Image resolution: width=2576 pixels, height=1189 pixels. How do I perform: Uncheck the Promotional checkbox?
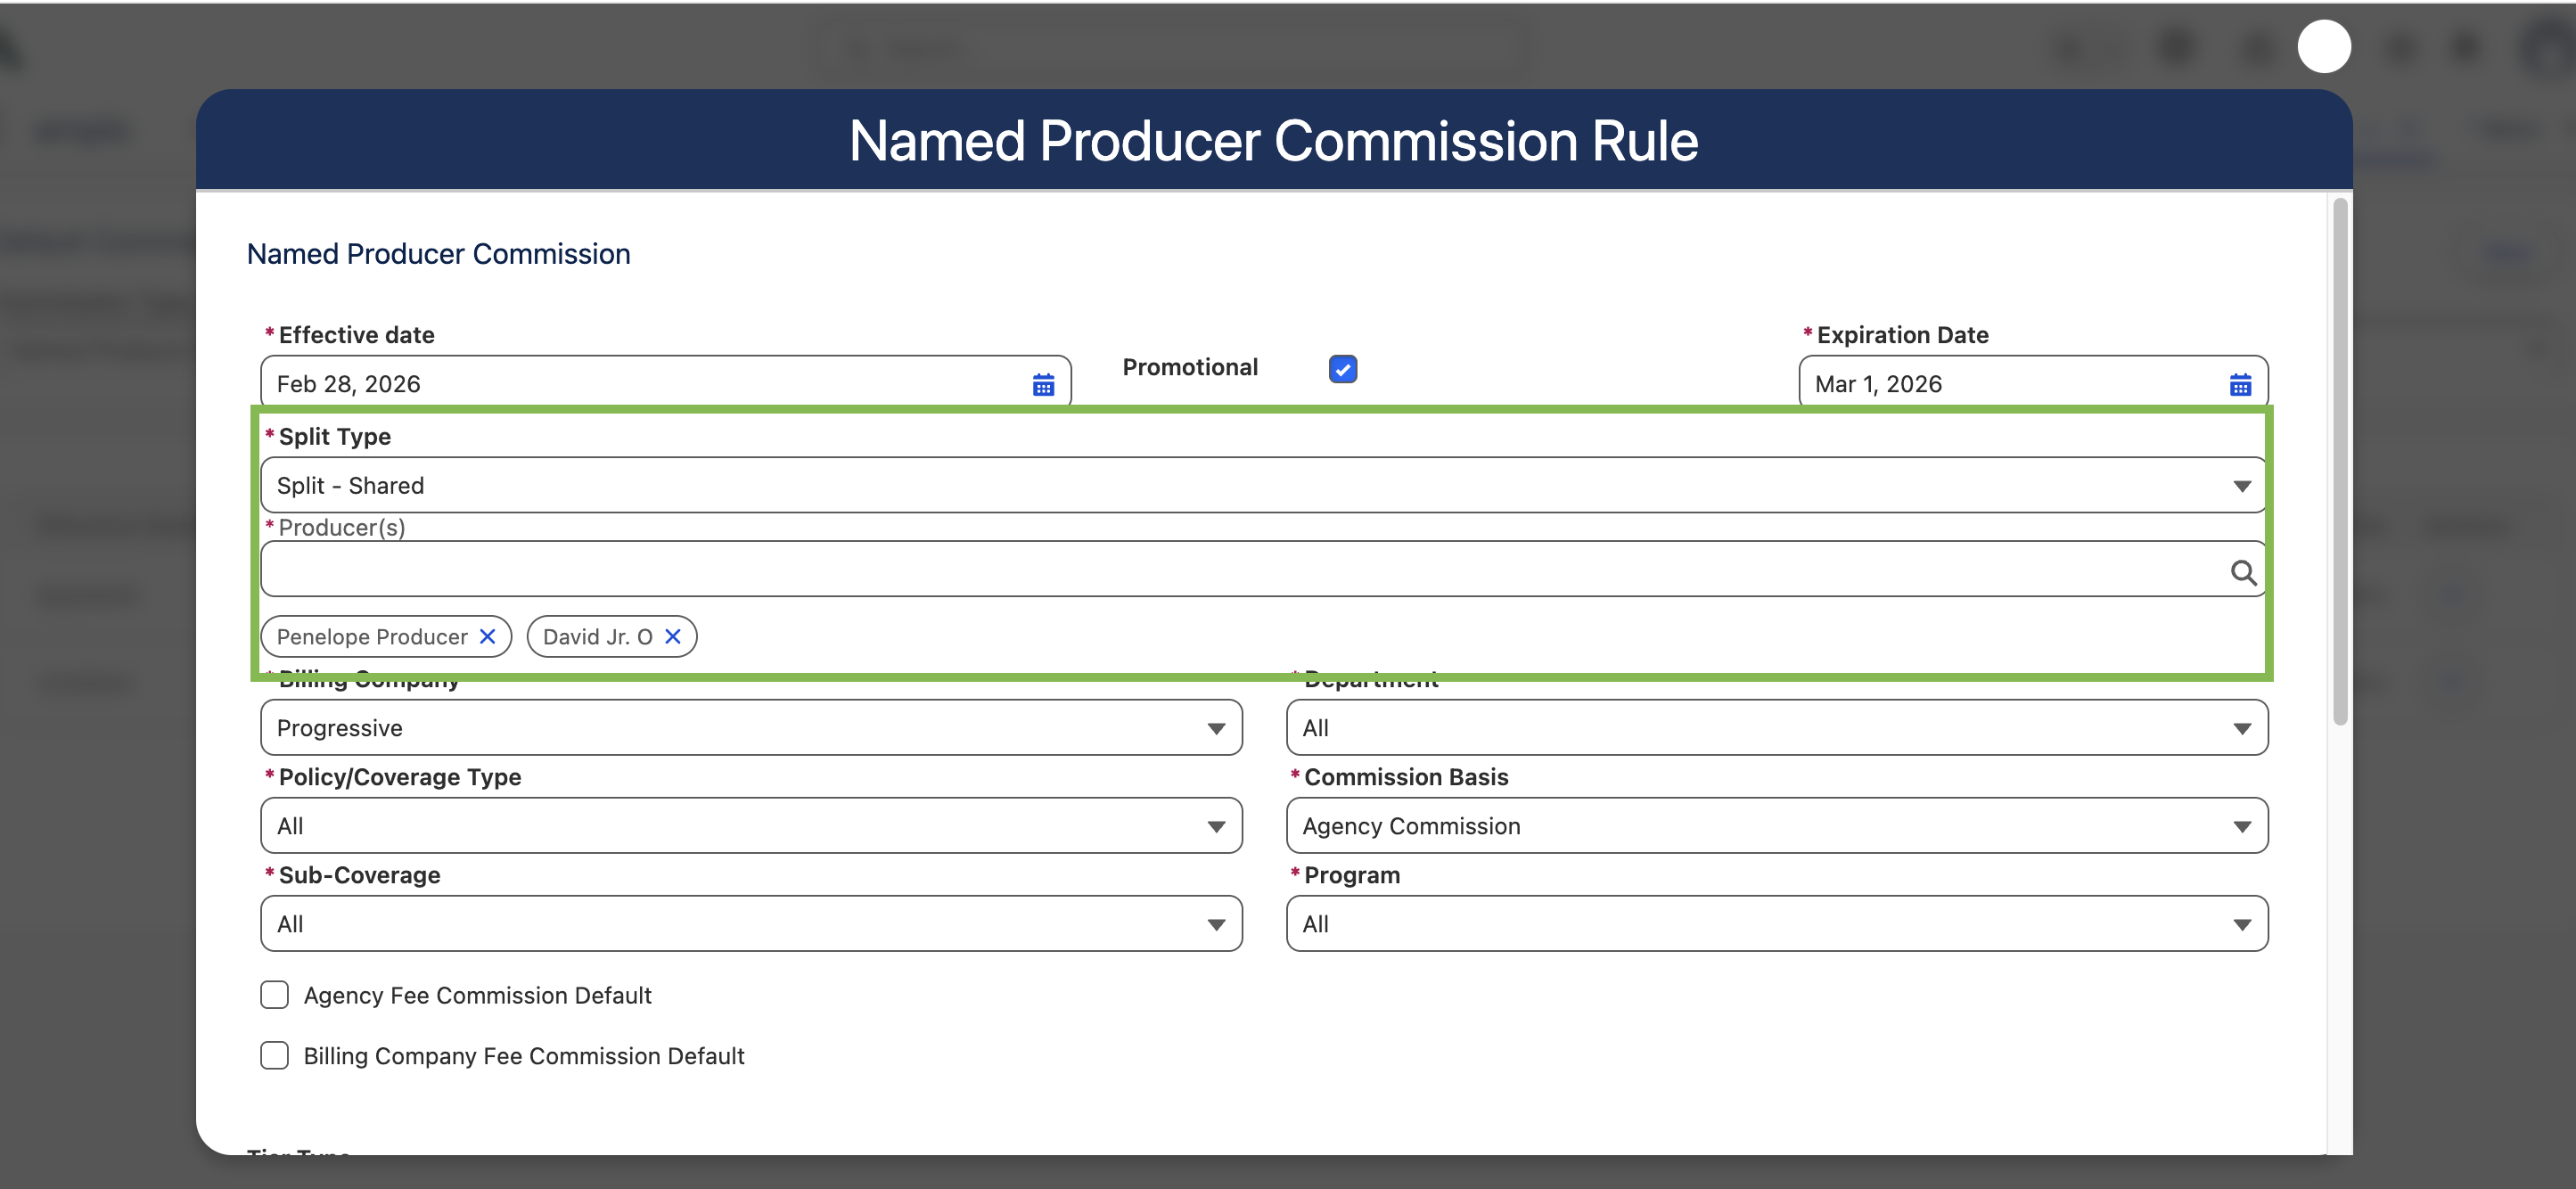1342,369
